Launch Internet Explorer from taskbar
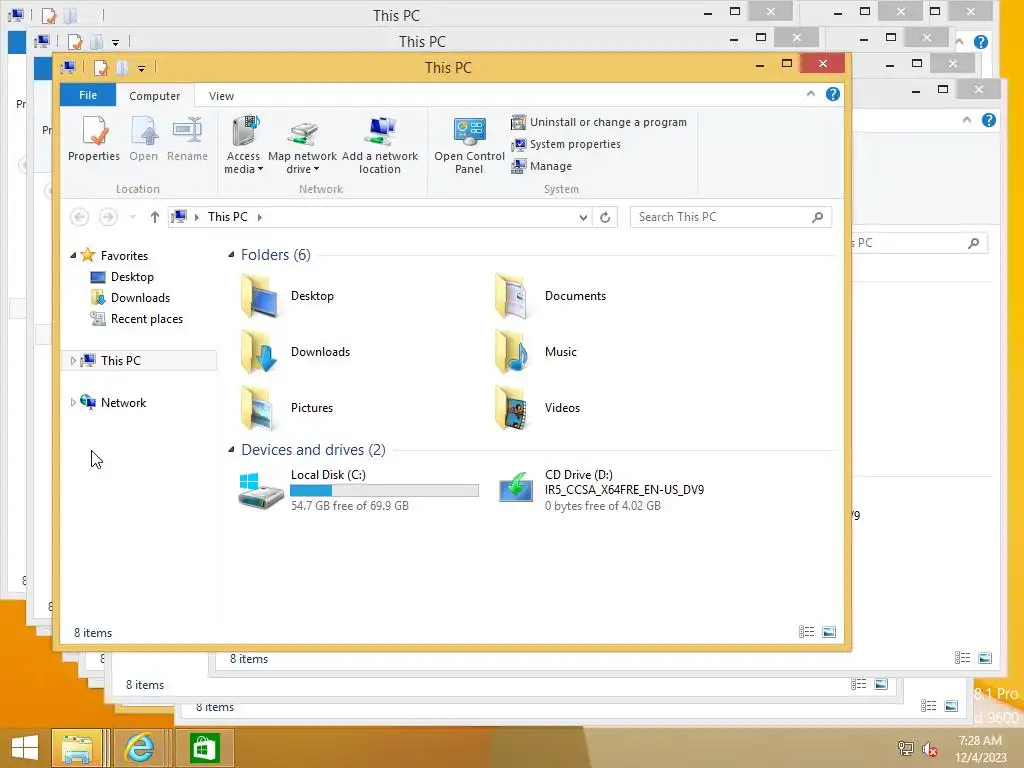This screenshot has width=1024, height=768. (140, 748)
